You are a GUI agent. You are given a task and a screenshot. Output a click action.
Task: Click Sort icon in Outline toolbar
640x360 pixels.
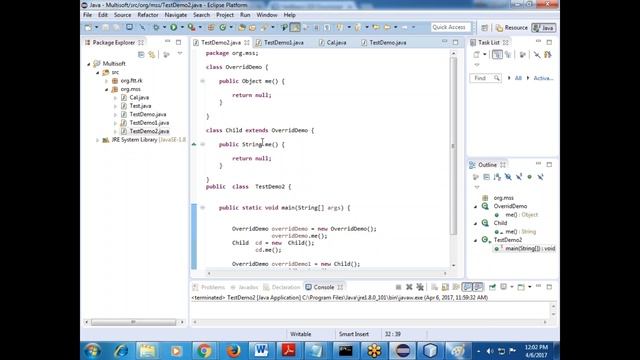click(497, 177)
